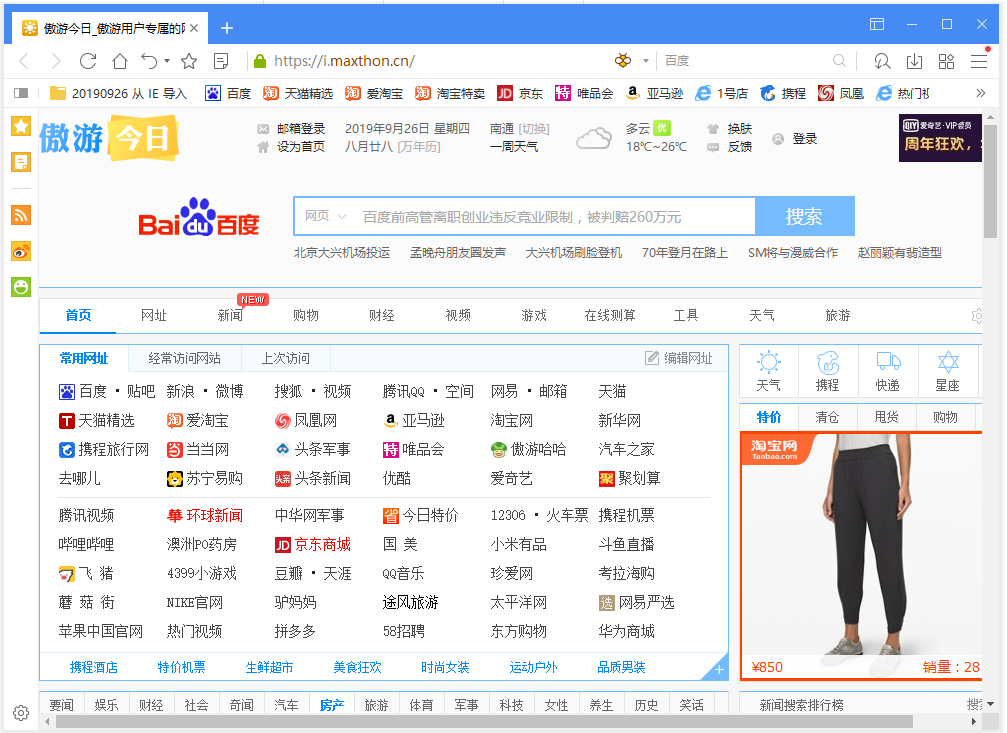Click the bee search engine icon
The width and height of the screenshot is (1007, 733).
click(623, 60)
